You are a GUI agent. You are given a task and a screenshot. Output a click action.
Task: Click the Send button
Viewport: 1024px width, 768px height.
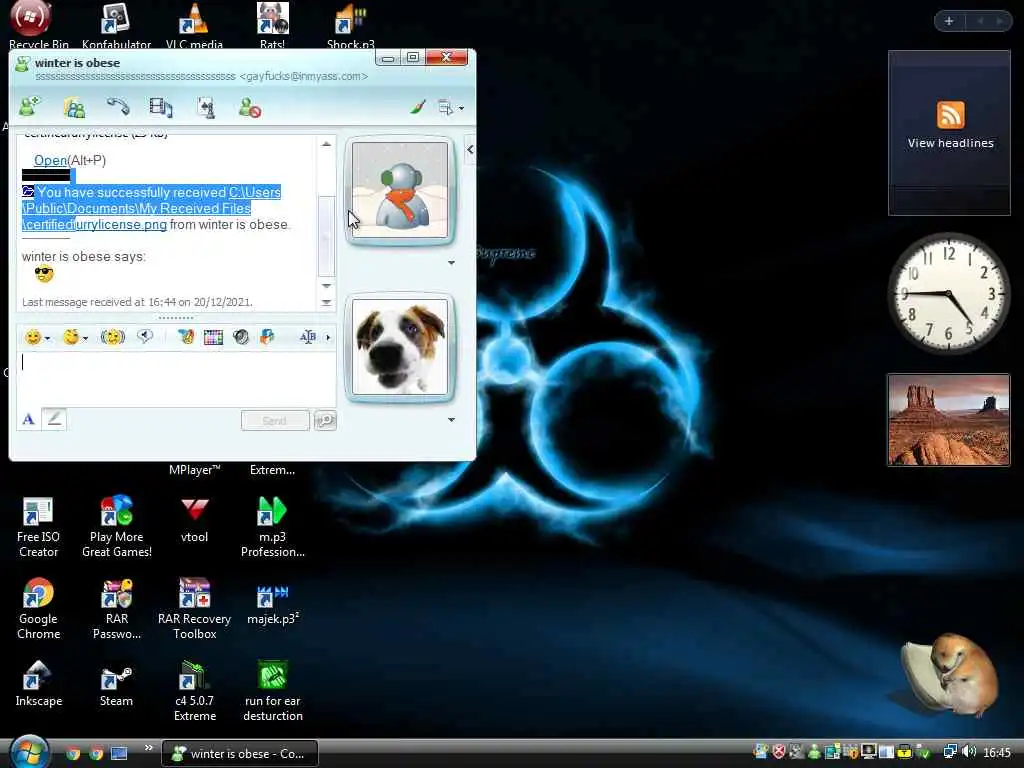point(275,421)
